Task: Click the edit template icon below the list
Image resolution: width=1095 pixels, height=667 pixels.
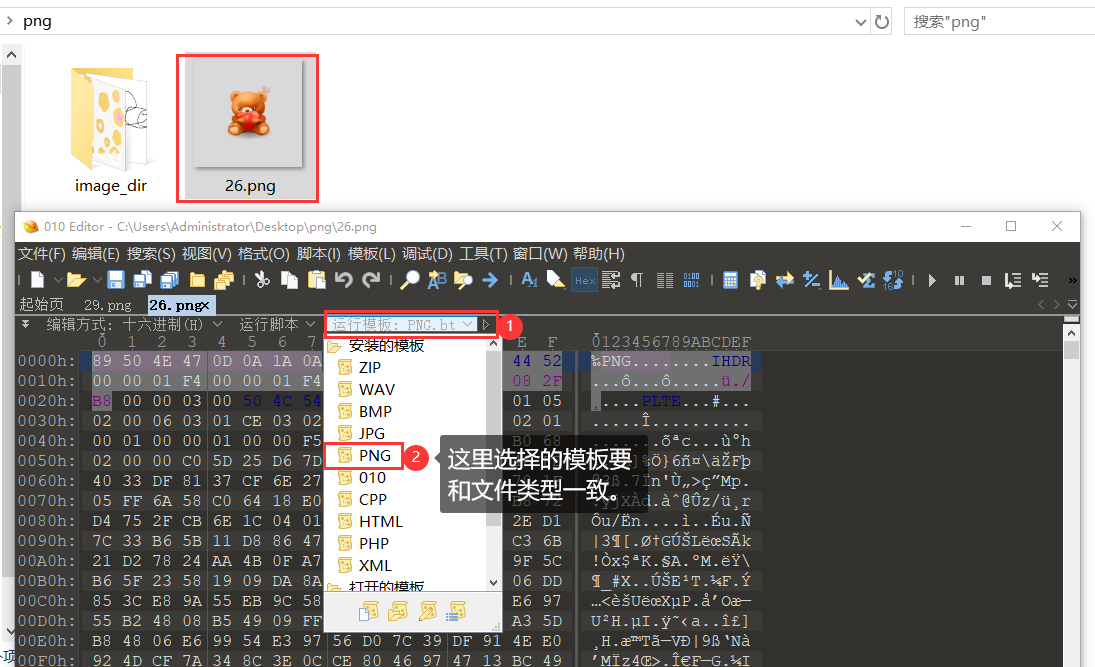Action: pos(427,611)
